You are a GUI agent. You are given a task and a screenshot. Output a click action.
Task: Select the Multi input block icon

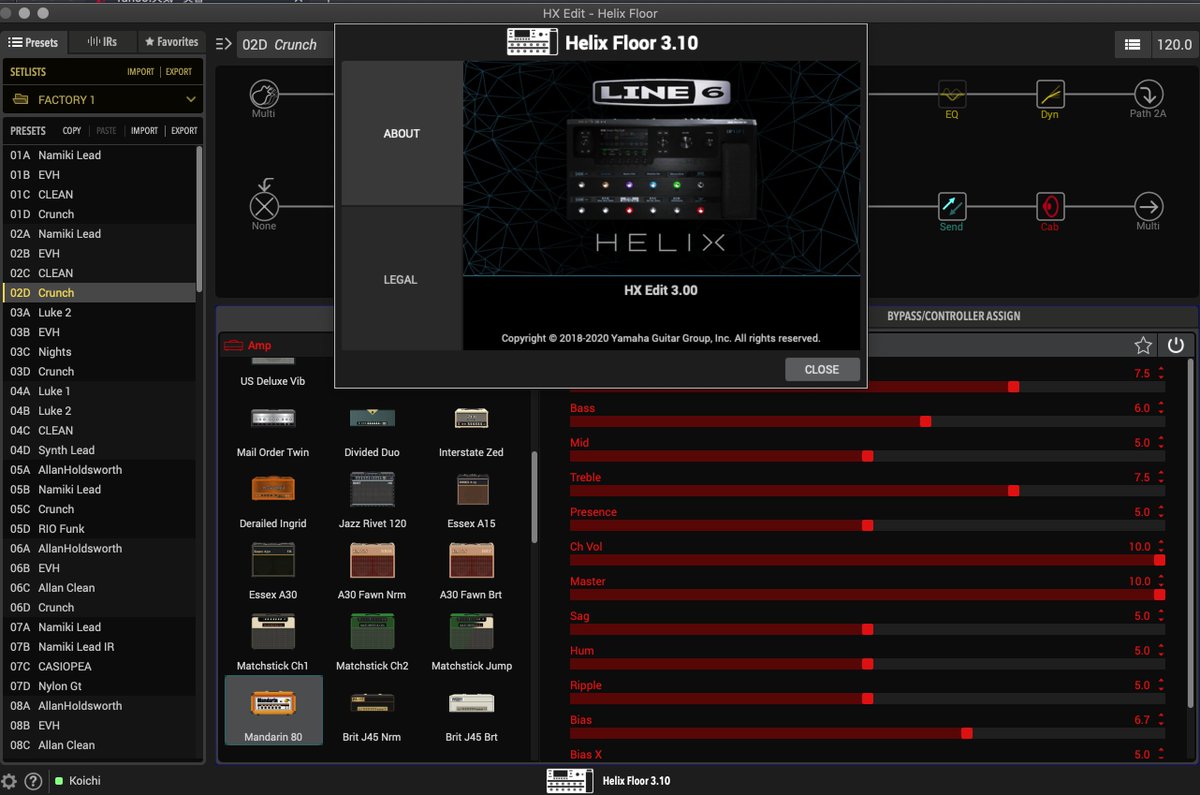point(264,94)
